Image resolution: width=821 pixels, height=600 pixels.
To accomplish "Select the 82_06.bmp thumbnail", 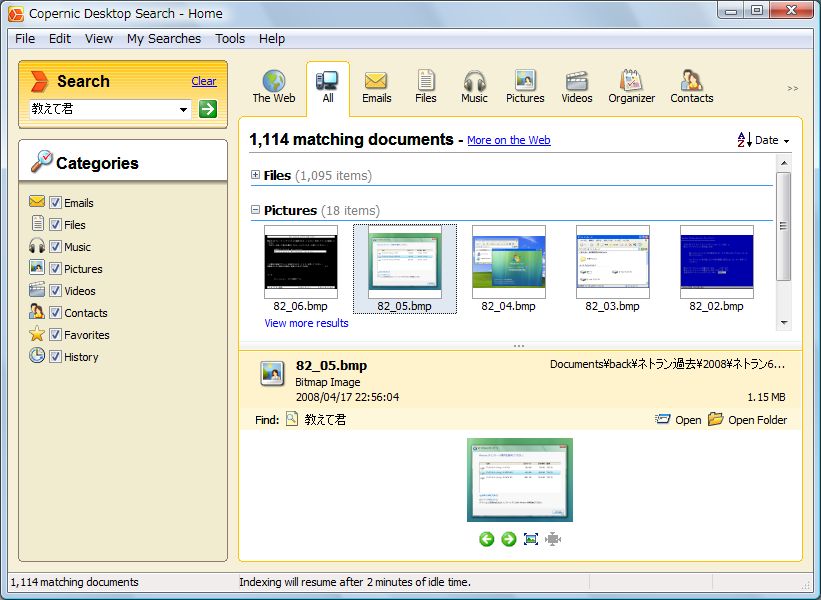I will [301, 269].
